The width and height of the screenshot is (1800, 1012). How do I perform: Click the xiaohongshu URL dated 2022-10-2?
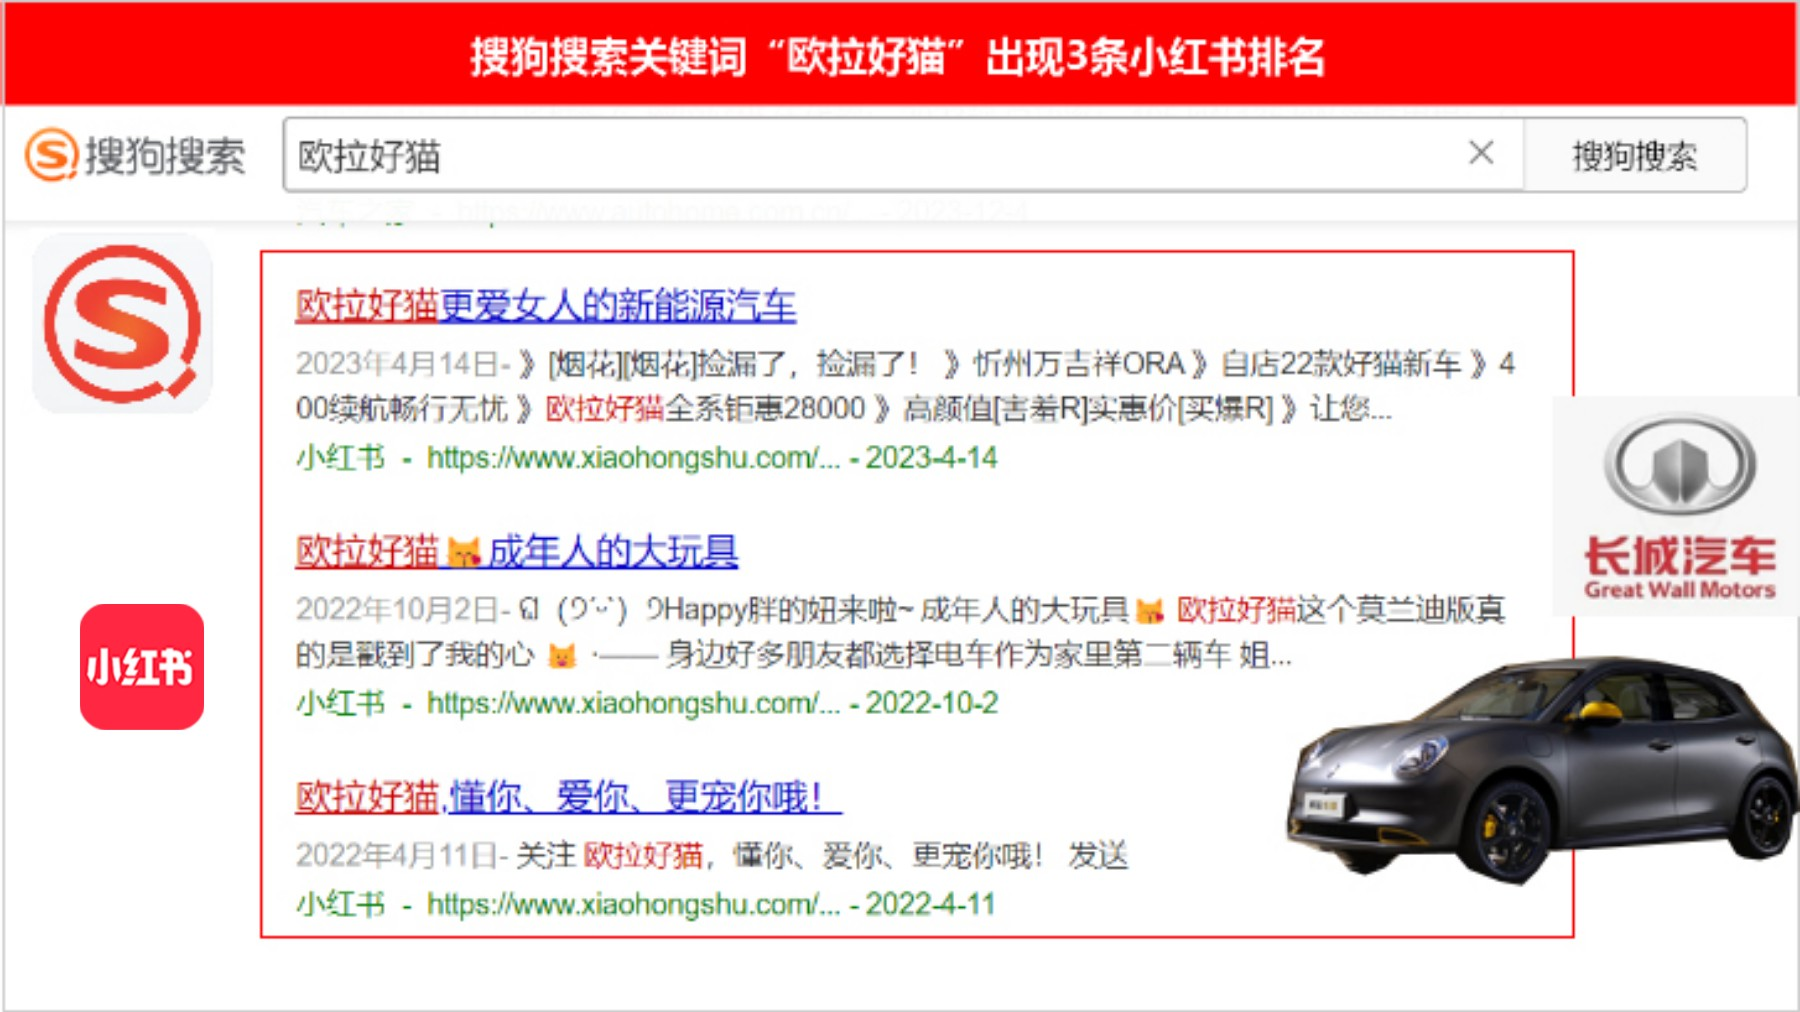click(x=632, y=703)
